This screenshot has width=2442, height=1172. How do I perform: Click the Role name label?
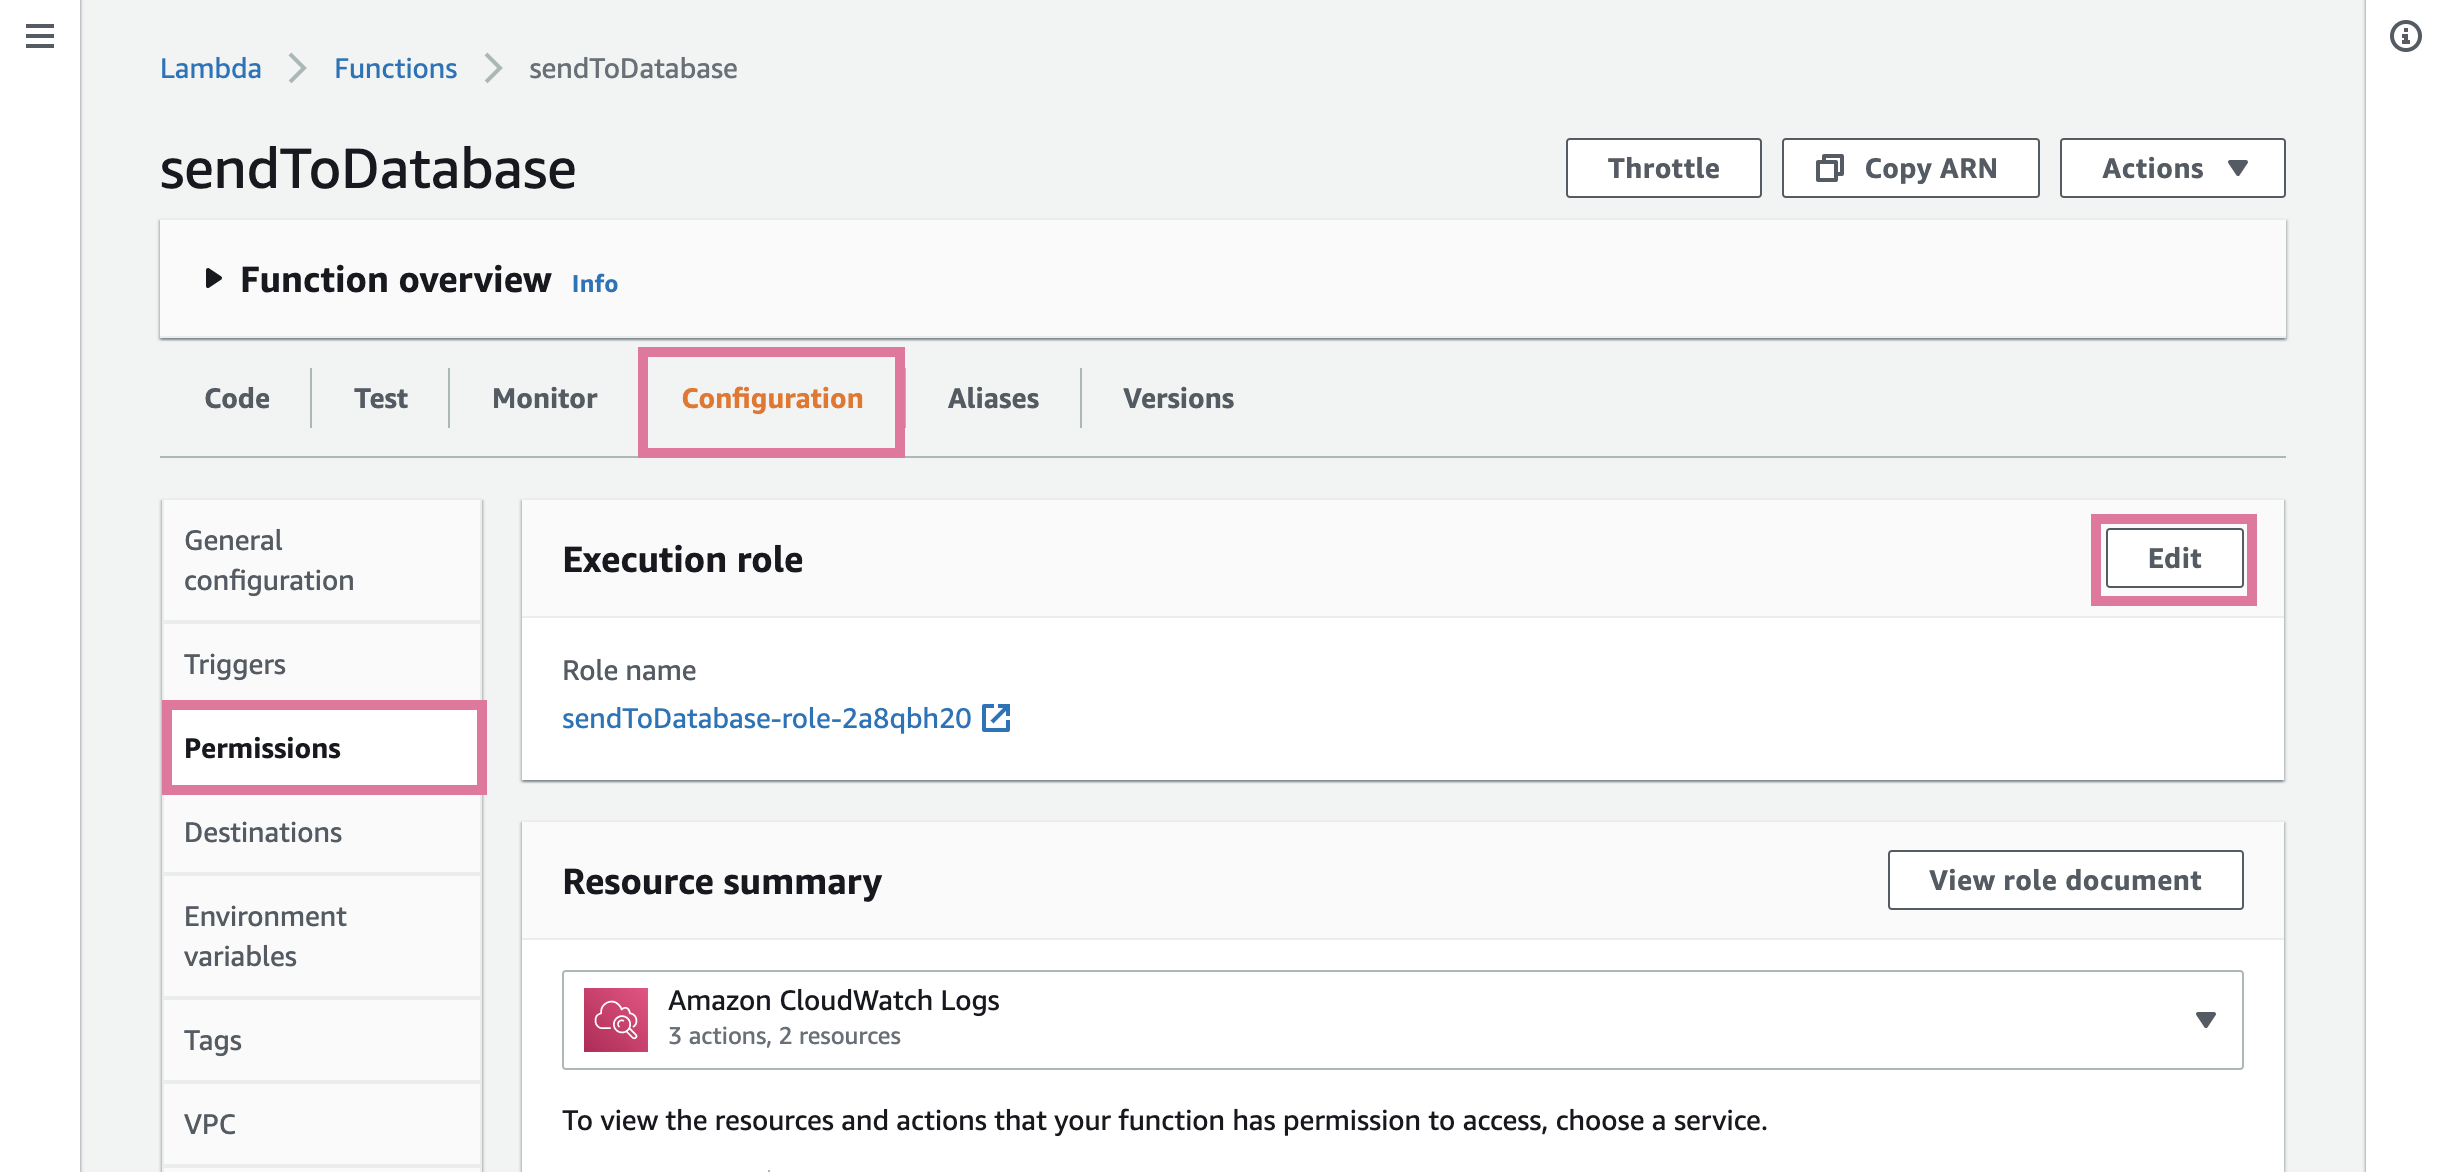(629, 670)
